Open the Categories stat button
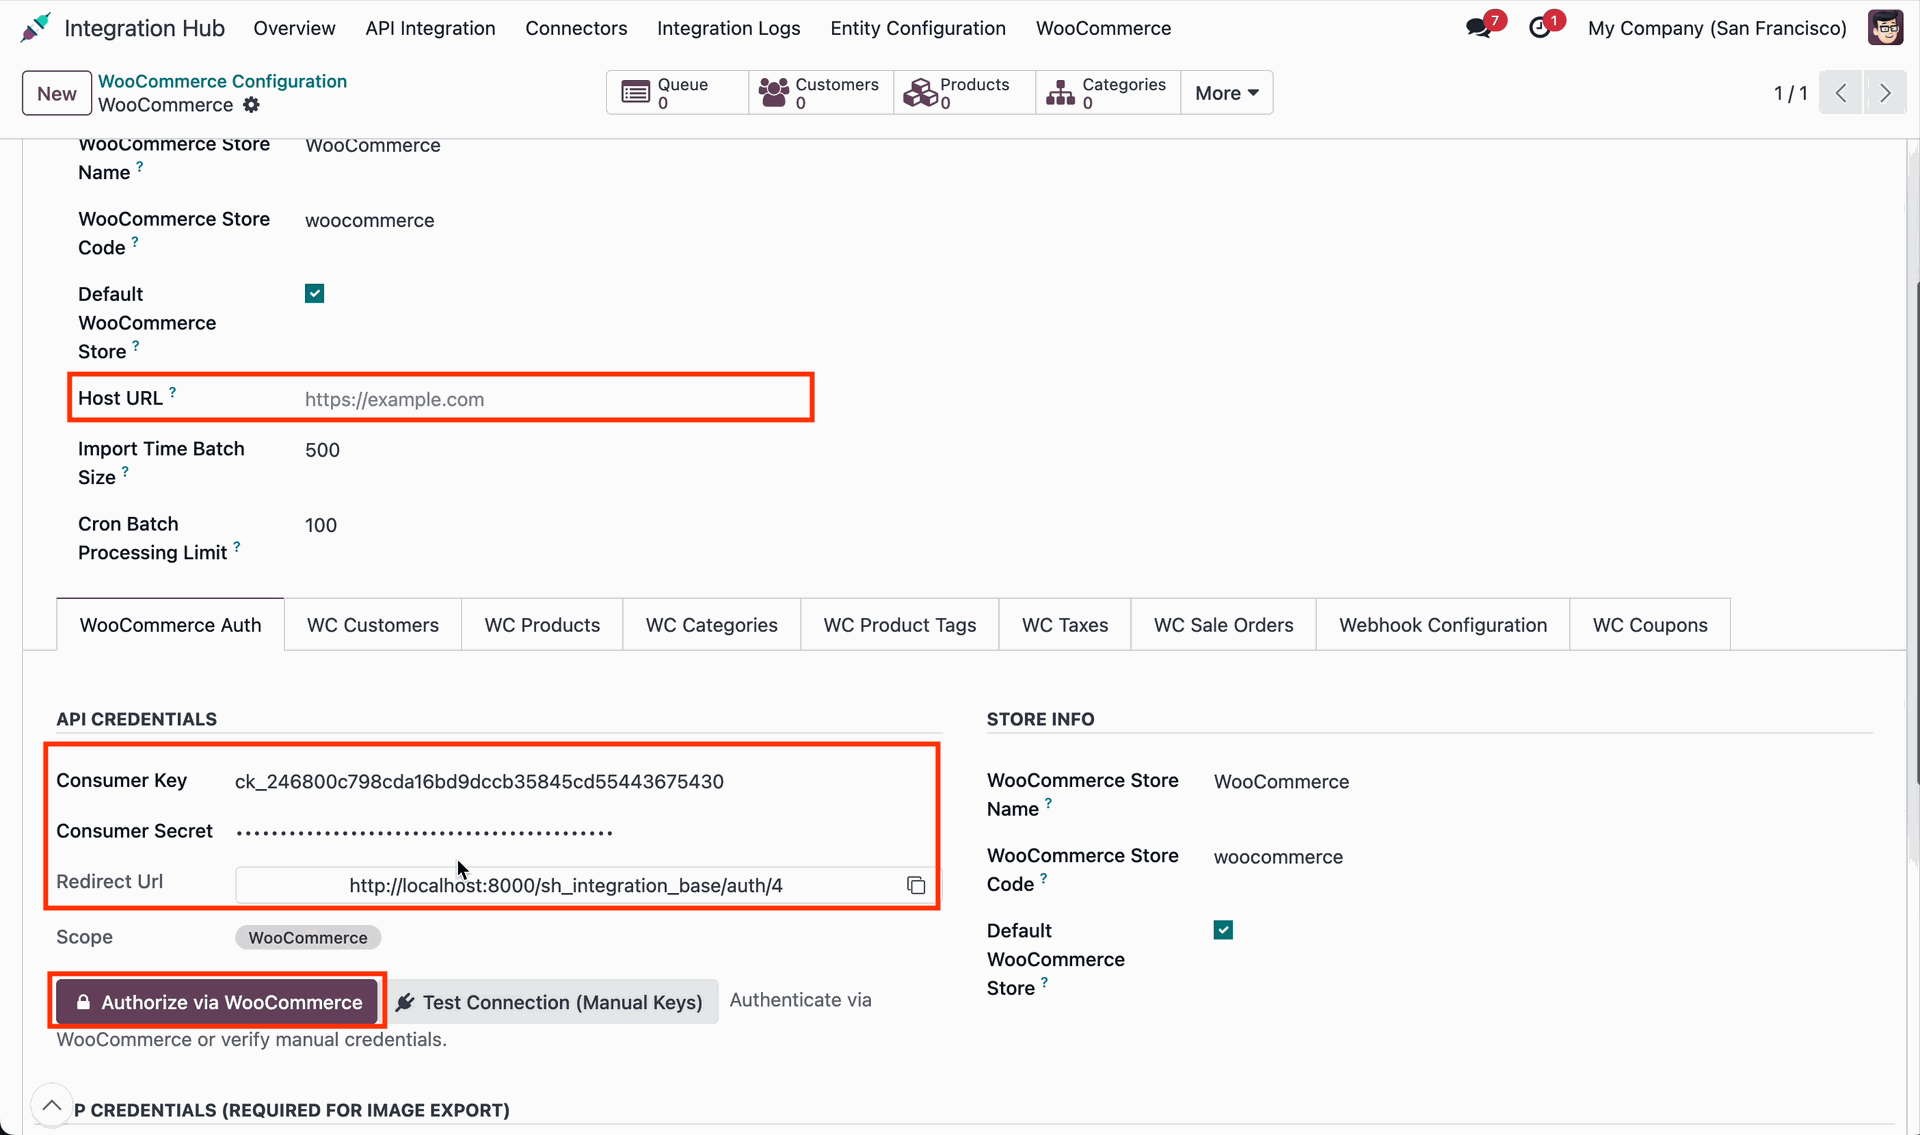This screenshot has height=1135, width=1920. tap(1108, 93)
